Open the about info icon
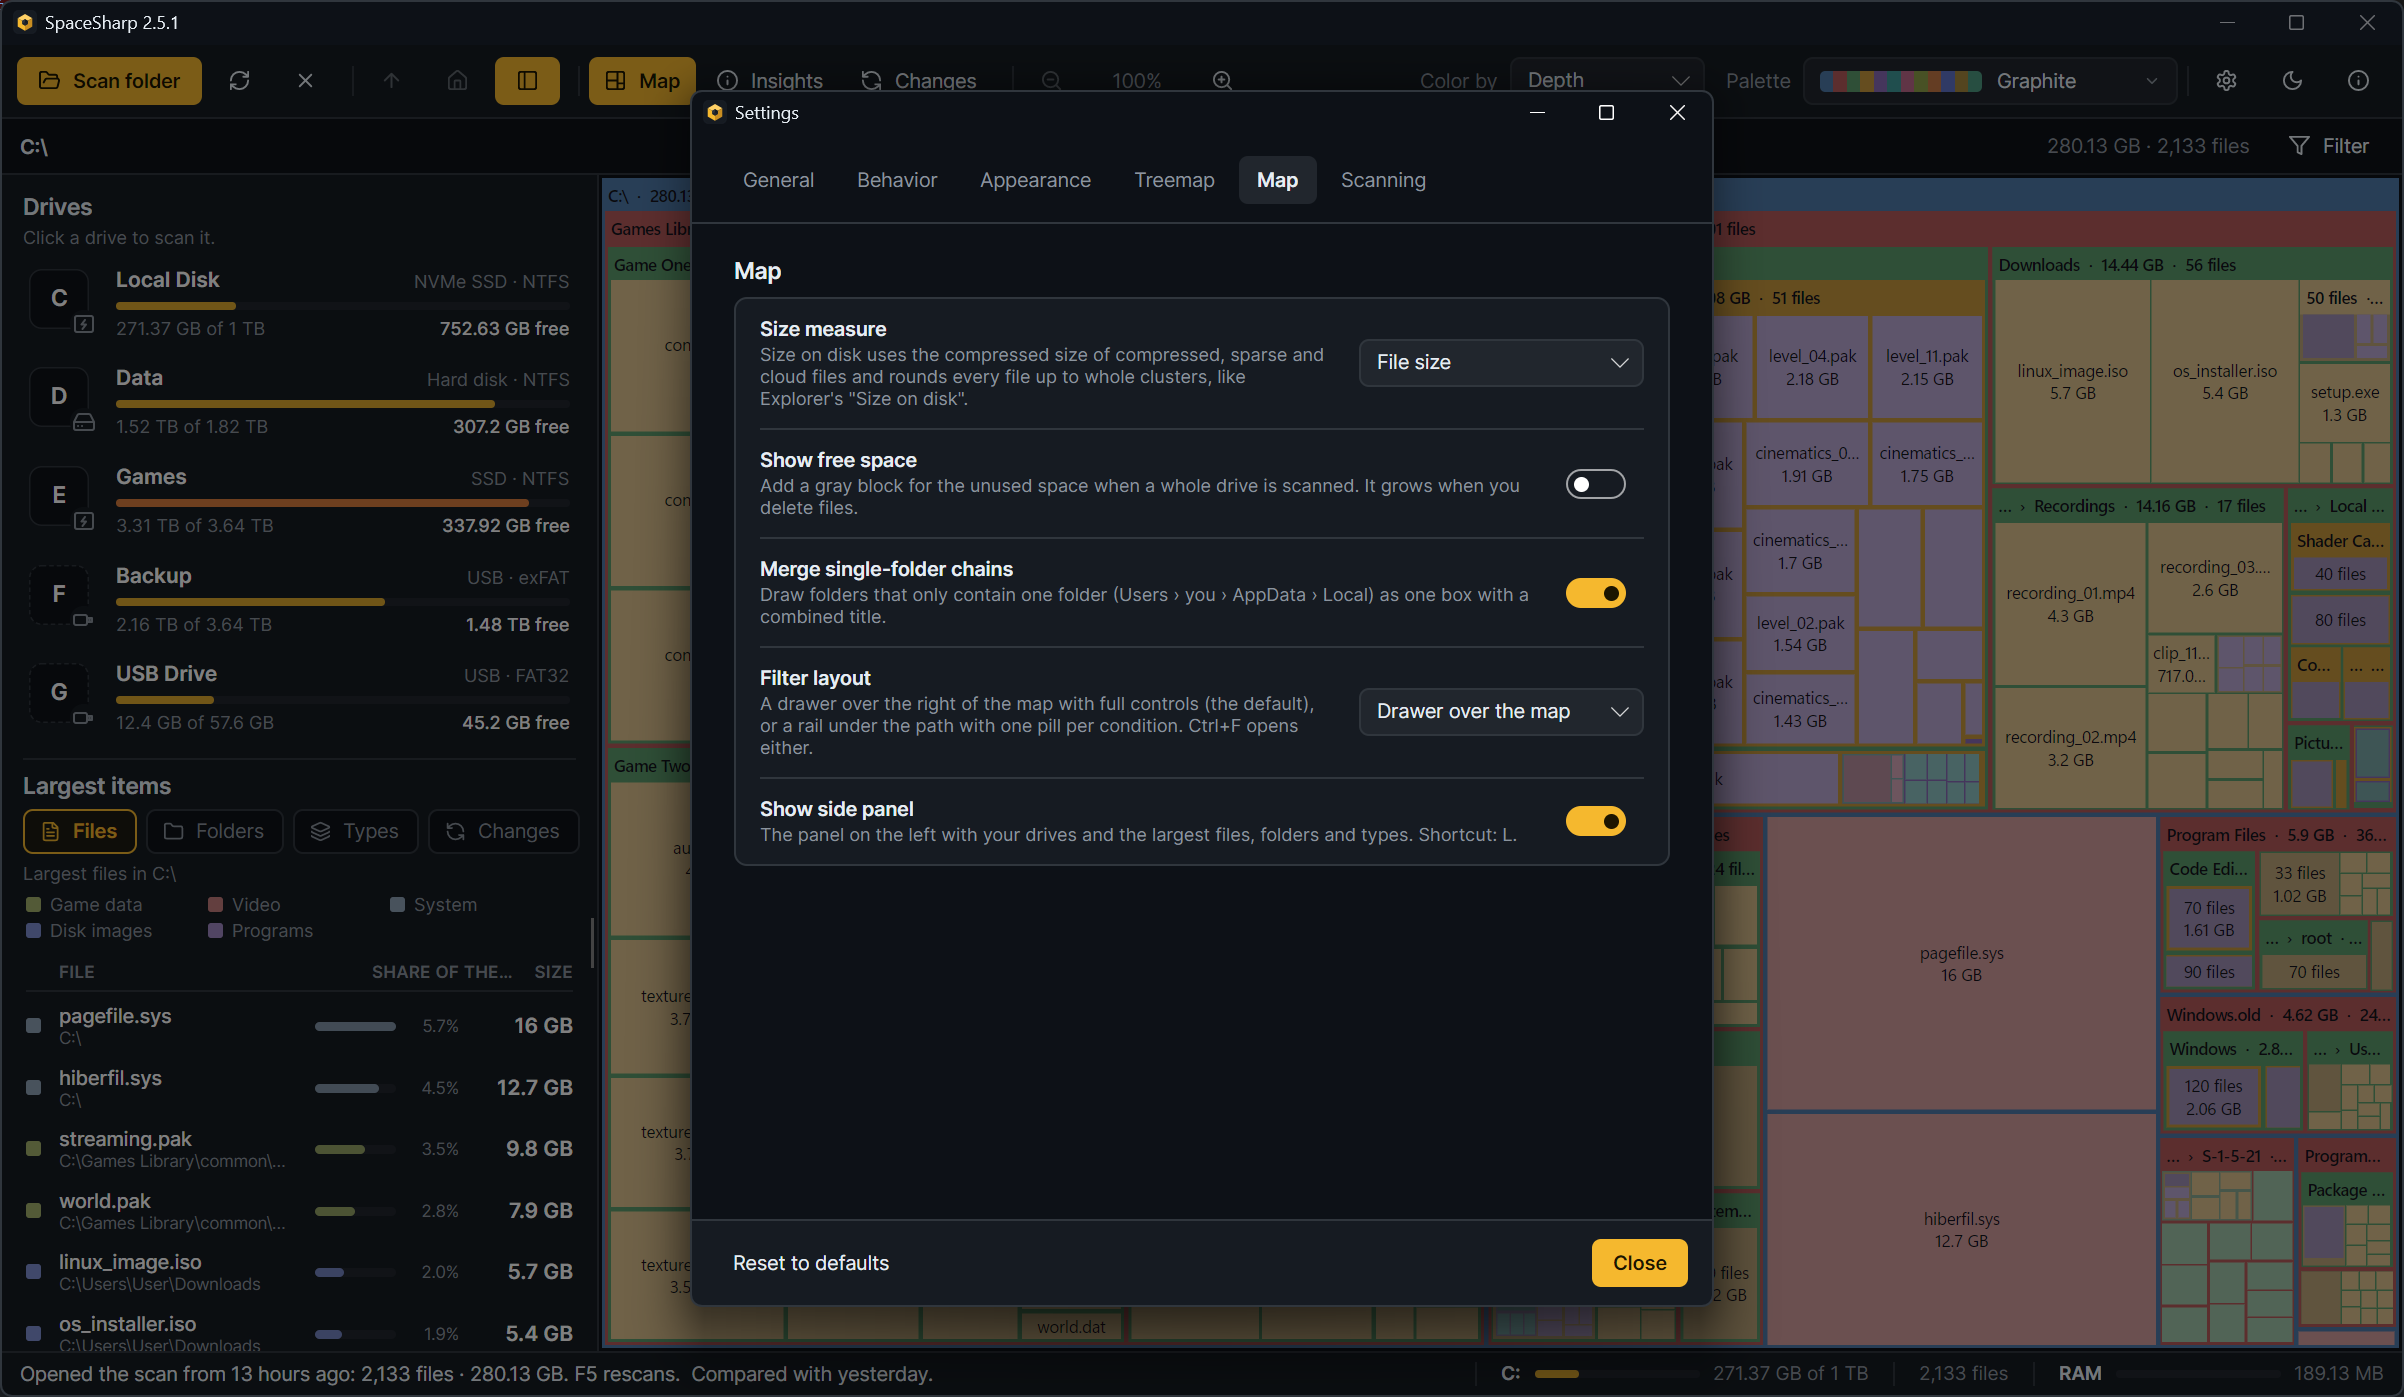The height and width of the screenshot is (1397, 2404). [x=2358, y=81]
